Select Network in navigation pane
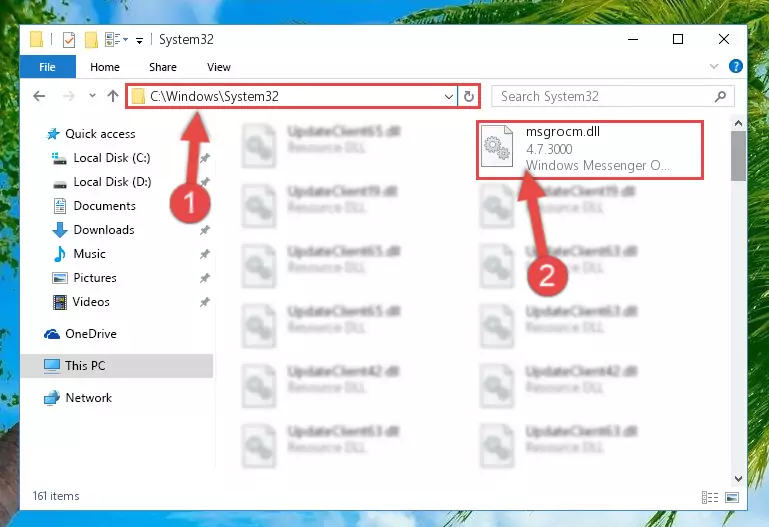This screenshot has width=769, height=527. (x=88, y=398)
